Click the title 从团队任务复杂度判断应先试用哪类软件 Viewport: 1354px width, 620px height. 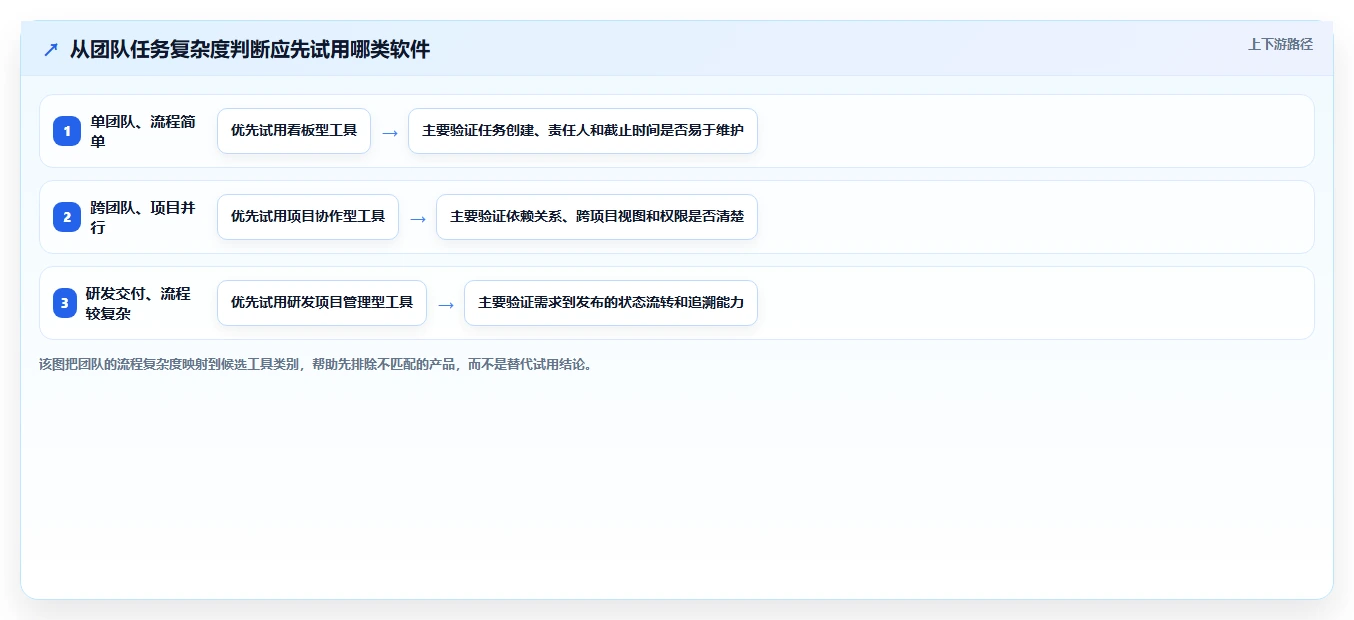[250, 50]
